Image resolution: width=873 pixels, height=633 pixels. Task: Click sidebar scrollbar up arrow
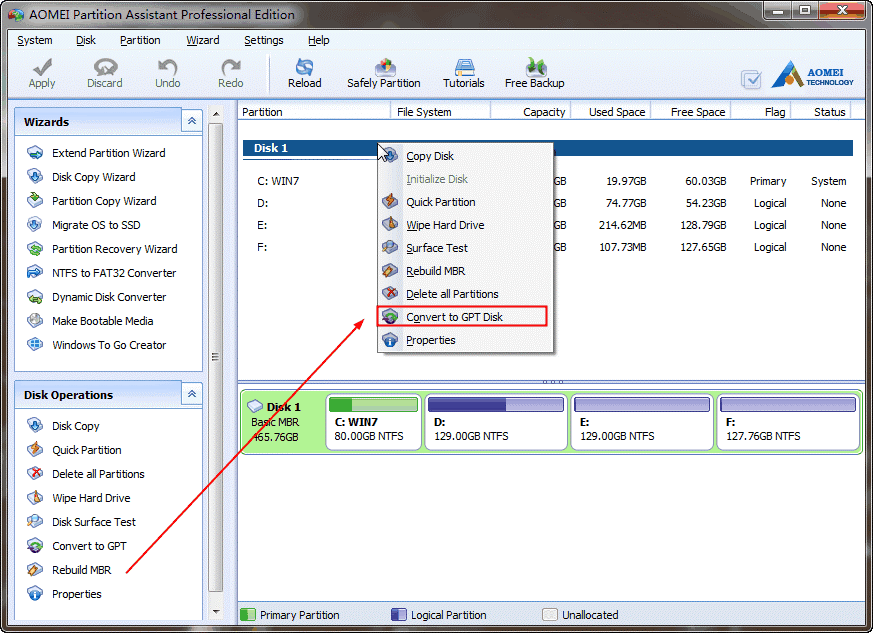(x=216, y=114)
